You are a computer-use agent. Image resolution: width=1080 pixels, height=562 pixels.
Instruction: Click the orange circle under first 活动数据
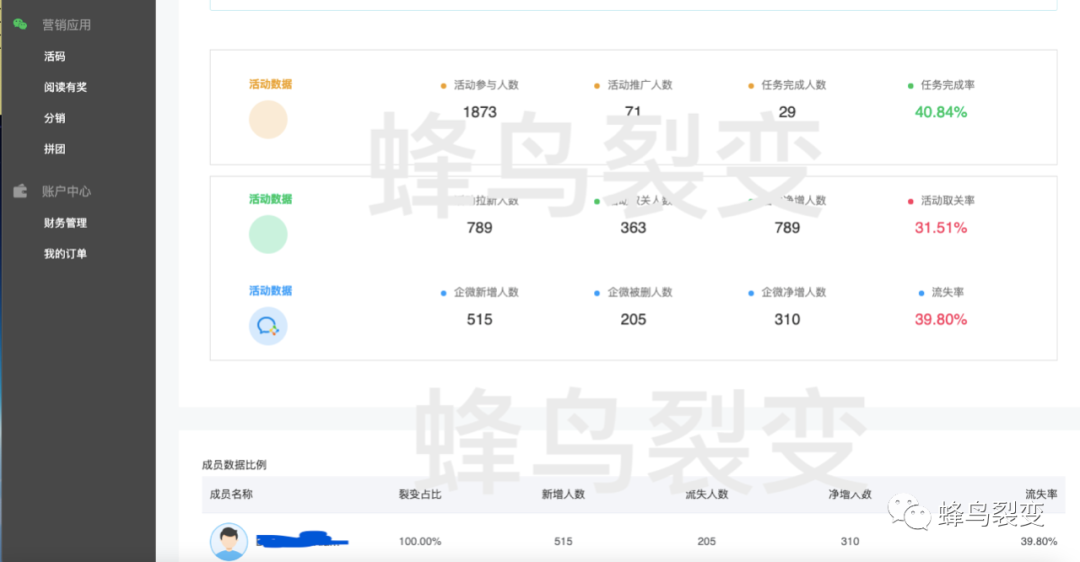(268, 119)
